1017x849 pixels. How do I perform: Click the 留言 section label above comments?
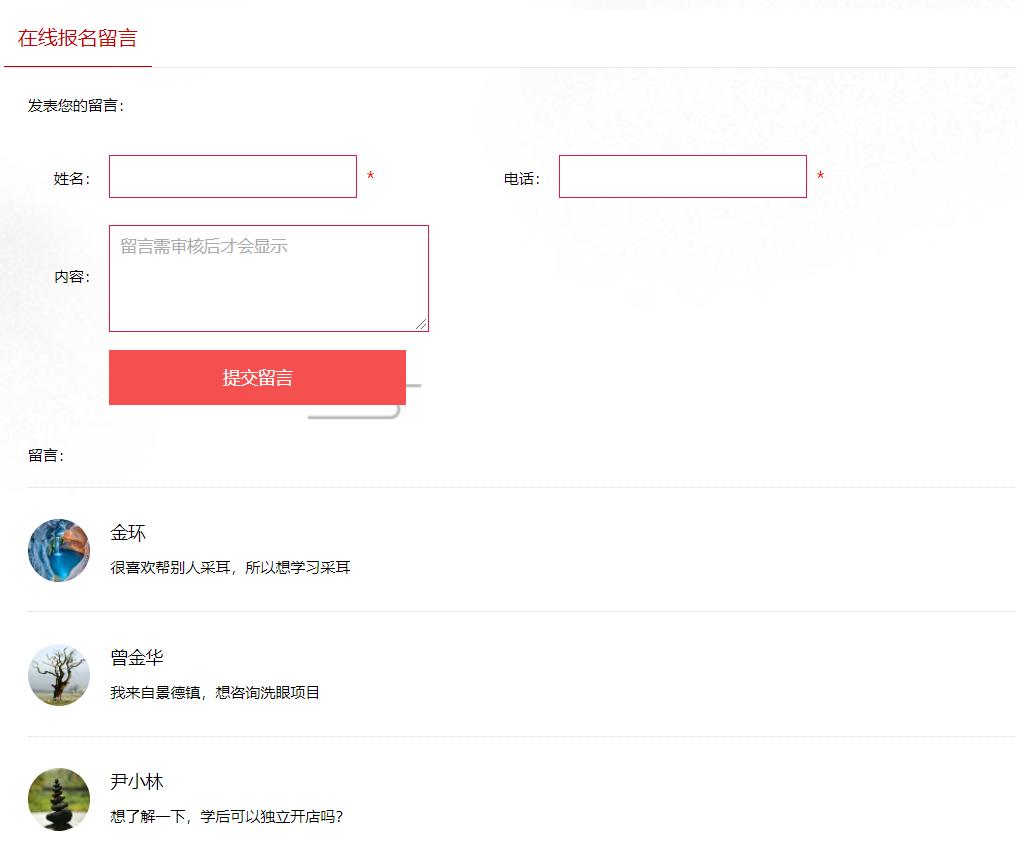point(46,456)
